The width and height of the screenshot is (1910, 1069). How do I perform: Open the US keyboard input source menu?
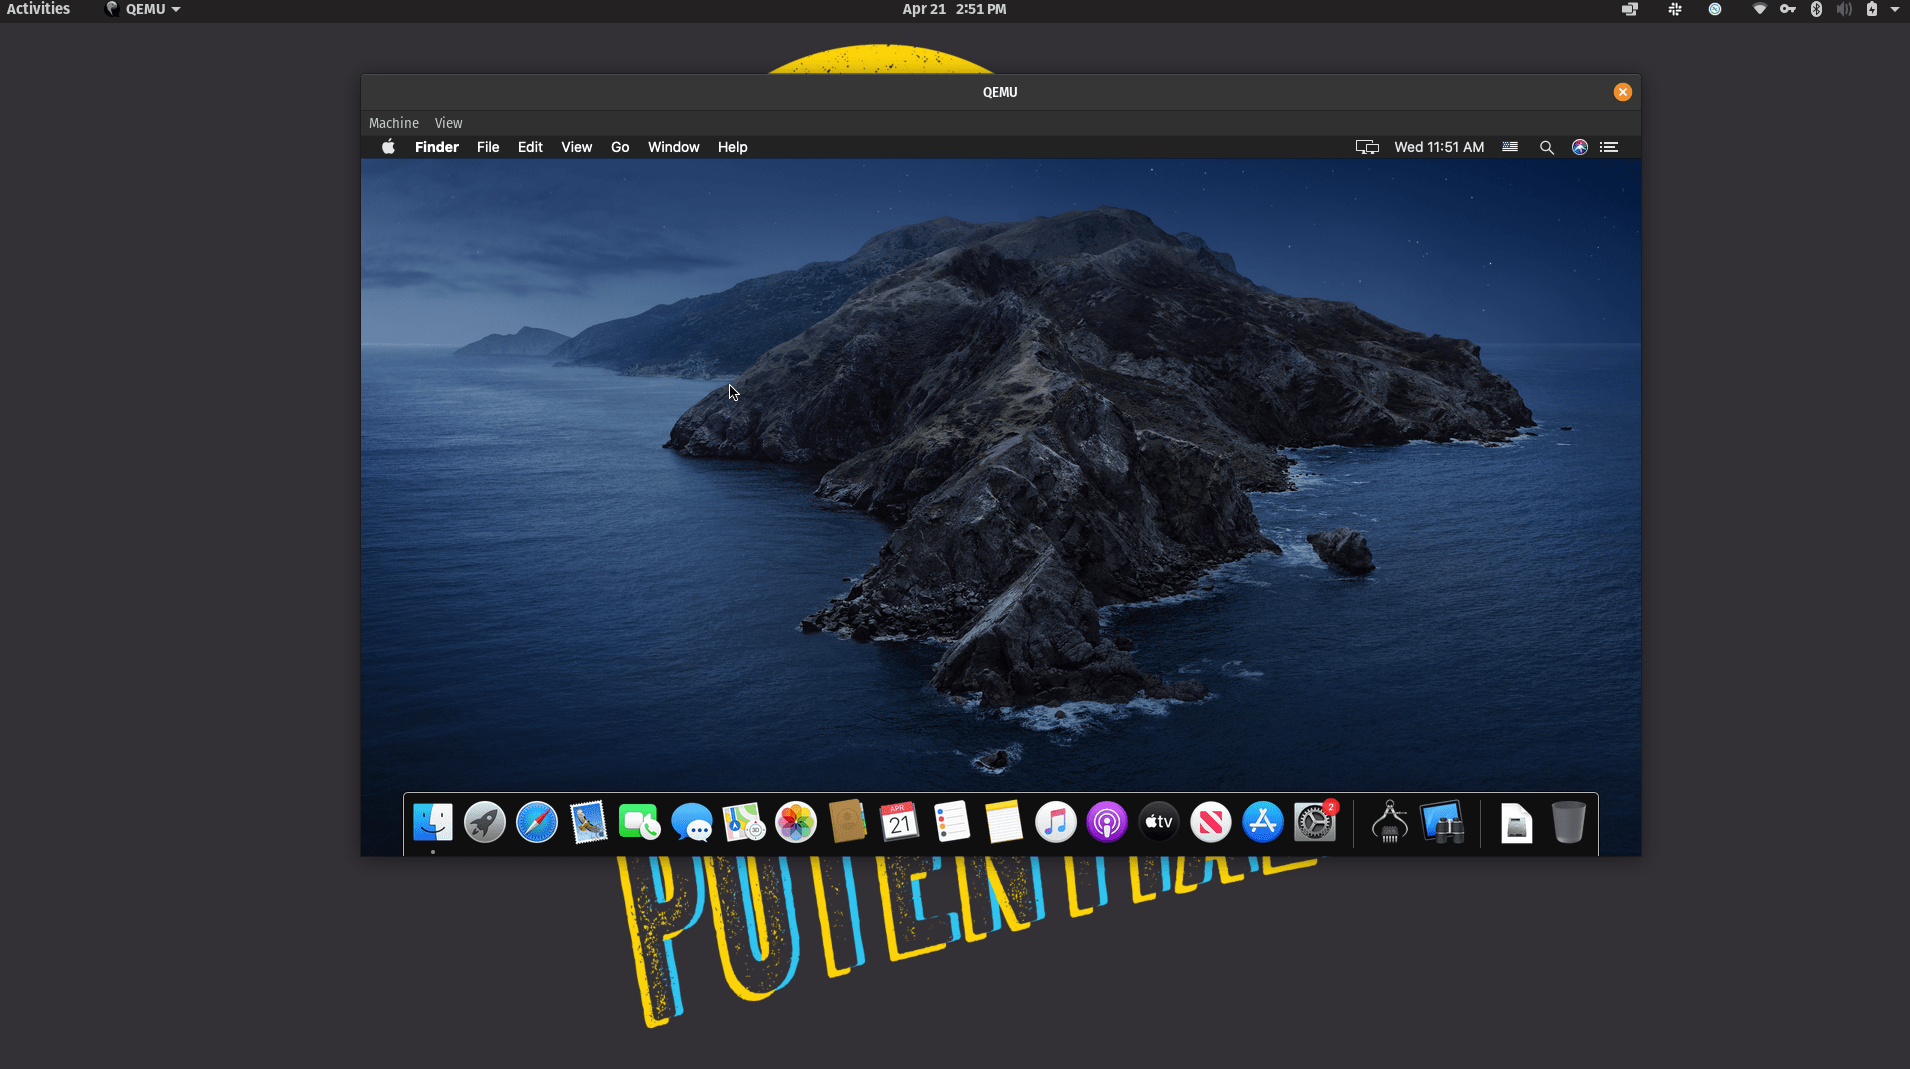click(x=1511, y=147)
